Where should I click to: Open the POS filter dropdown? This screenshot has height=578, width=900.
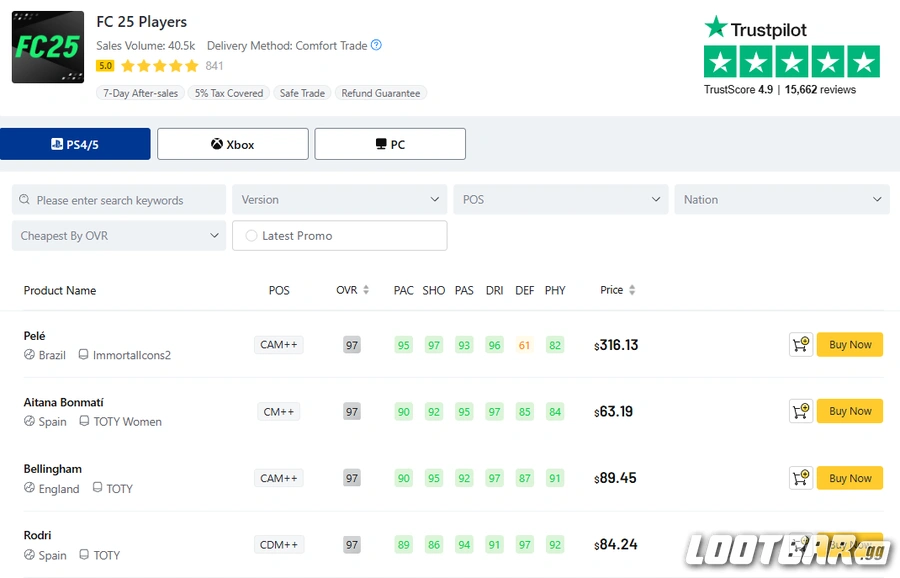pos(561,200)
